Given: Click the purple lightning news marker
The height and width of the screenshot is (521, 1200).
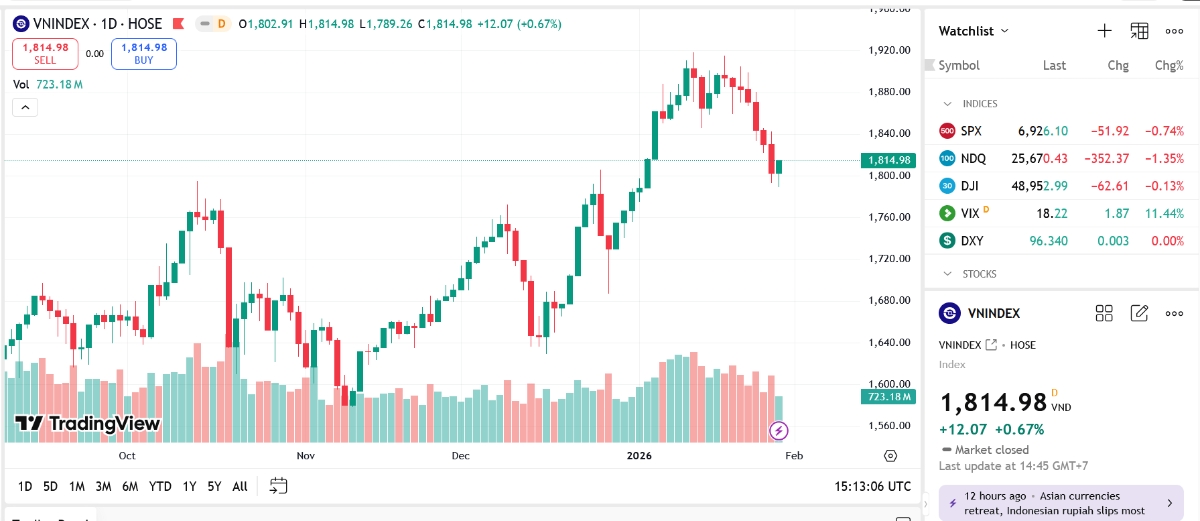Looking at the screenshot, I should pyautogui.click(x=779, y=431).
